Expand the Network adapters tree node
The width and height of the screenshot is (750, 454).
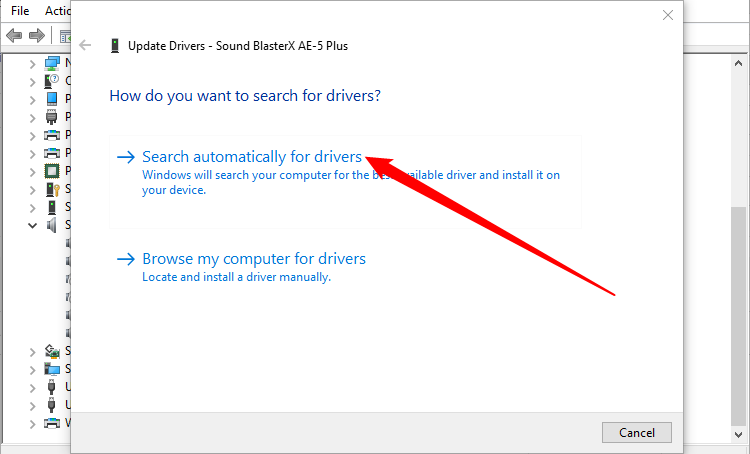pos(32,64)
